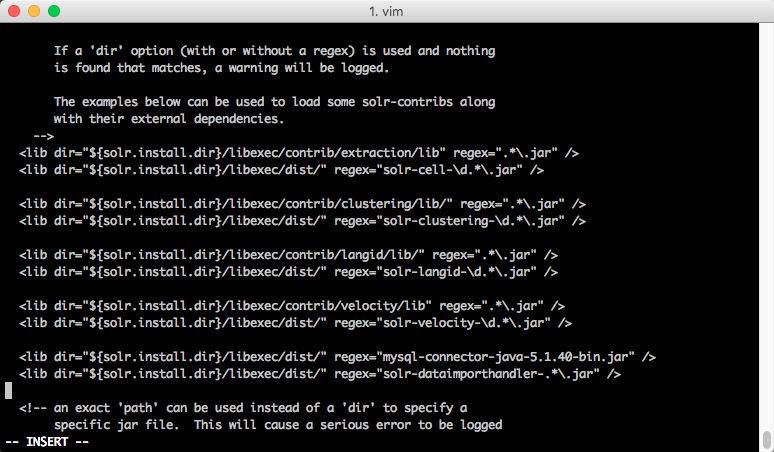Minimize the terminal window with yellow button
The image size is (774, 452).
pyautogui.click(x=33, y=11)
